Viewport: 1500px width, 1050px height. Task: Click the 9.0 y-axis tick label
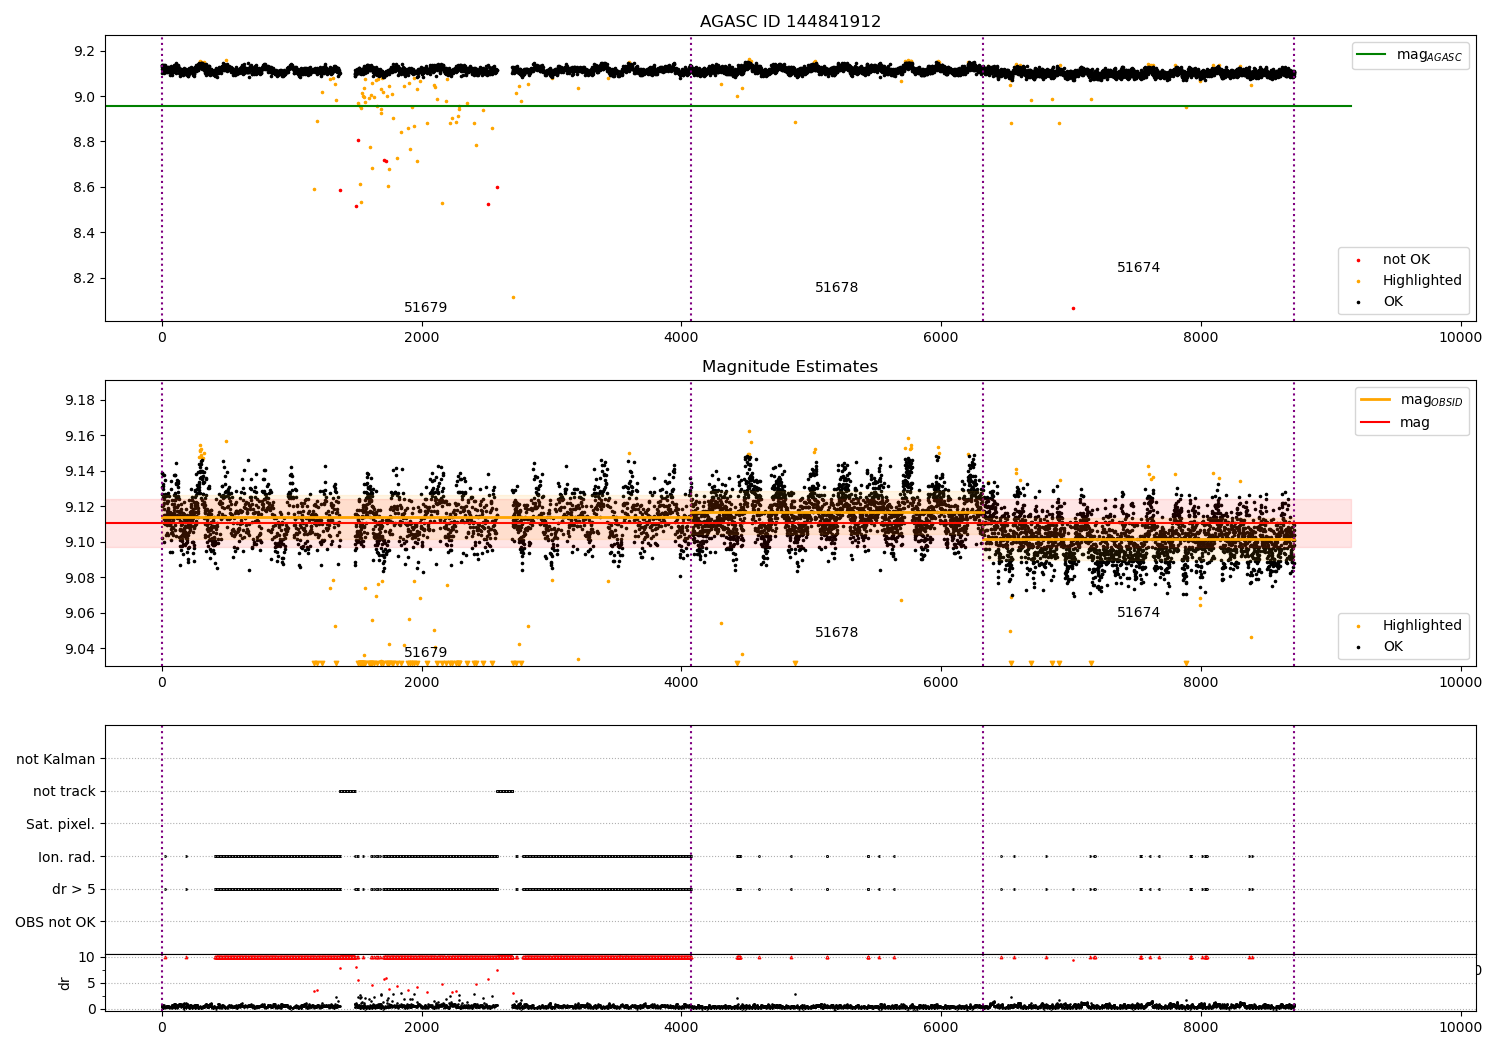(85, 97)
